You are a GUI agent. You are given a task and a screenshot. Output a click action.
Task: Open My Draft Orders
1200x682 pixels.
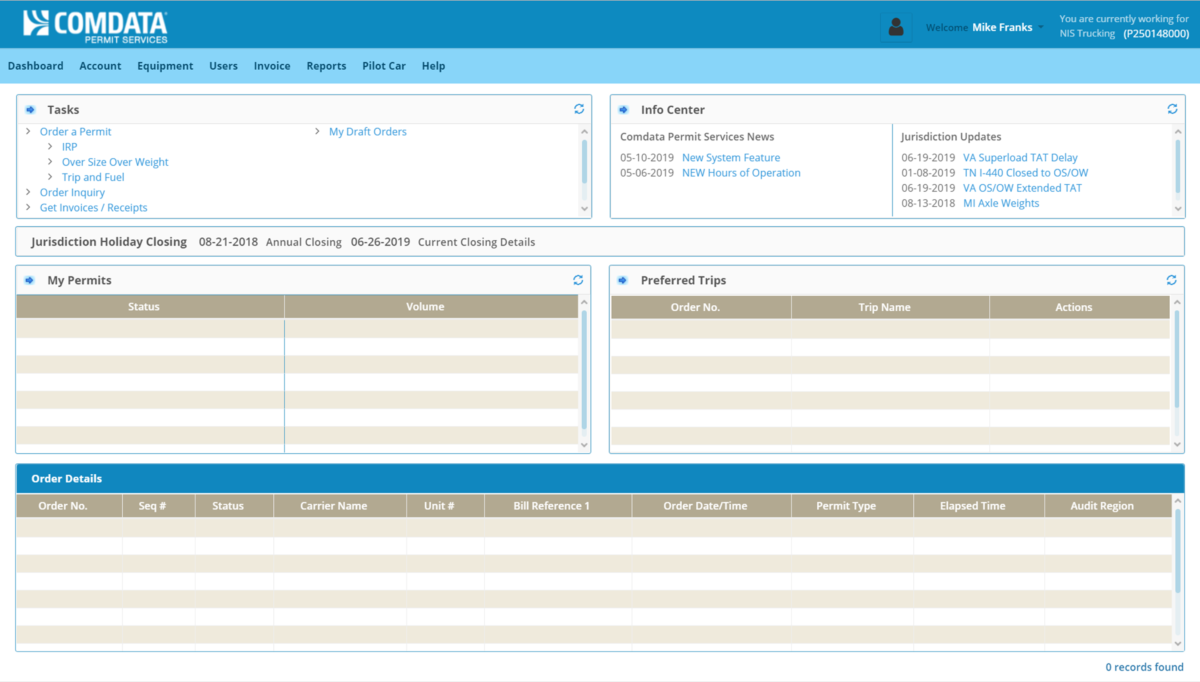tap(366, 131)
